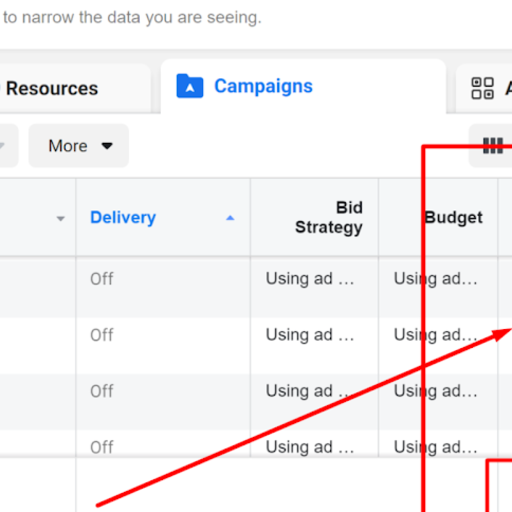This screenshot has width=512, height=512.
Task: Sort by the Delivery column header
Action: coord(123,217)
